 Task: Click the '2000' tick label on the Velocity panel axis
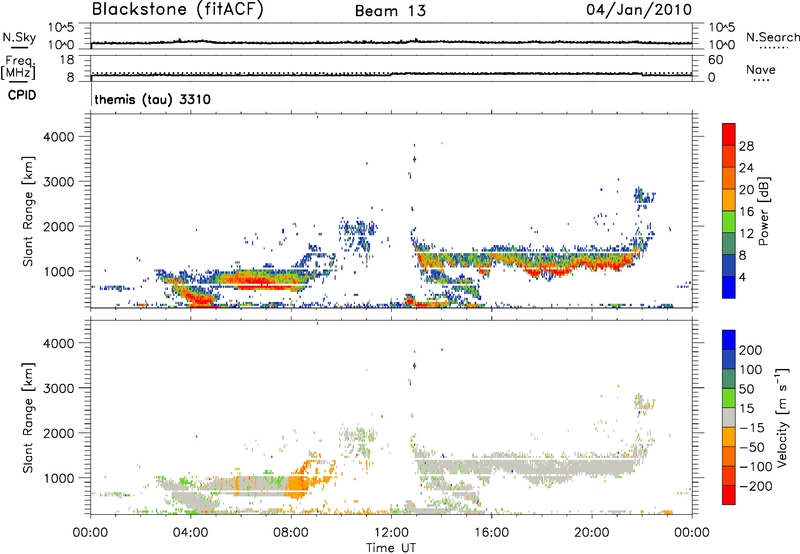point(59,433)
